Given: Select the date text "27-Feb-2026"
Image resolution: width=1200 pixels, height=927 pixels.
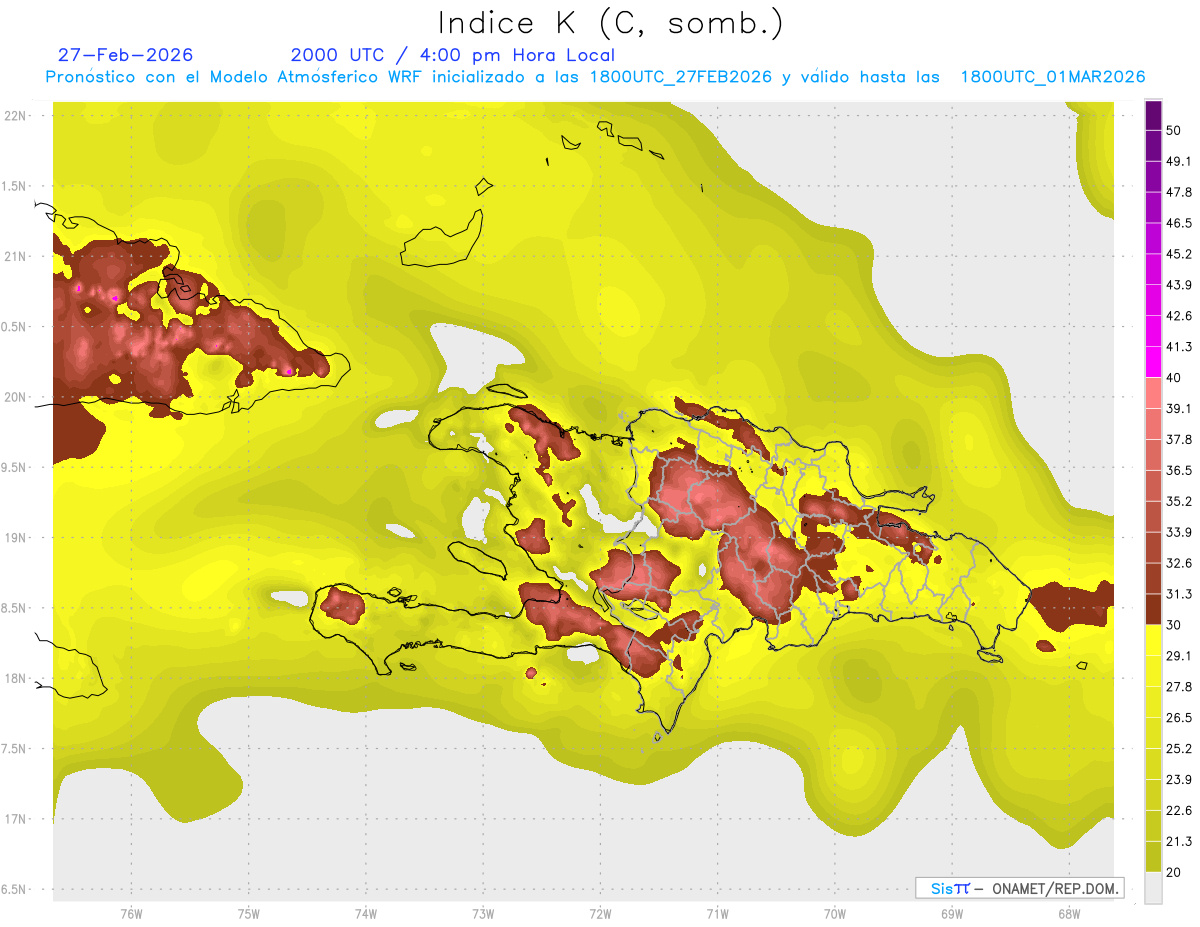Looking at the screenshot, I should pos(125,55).
